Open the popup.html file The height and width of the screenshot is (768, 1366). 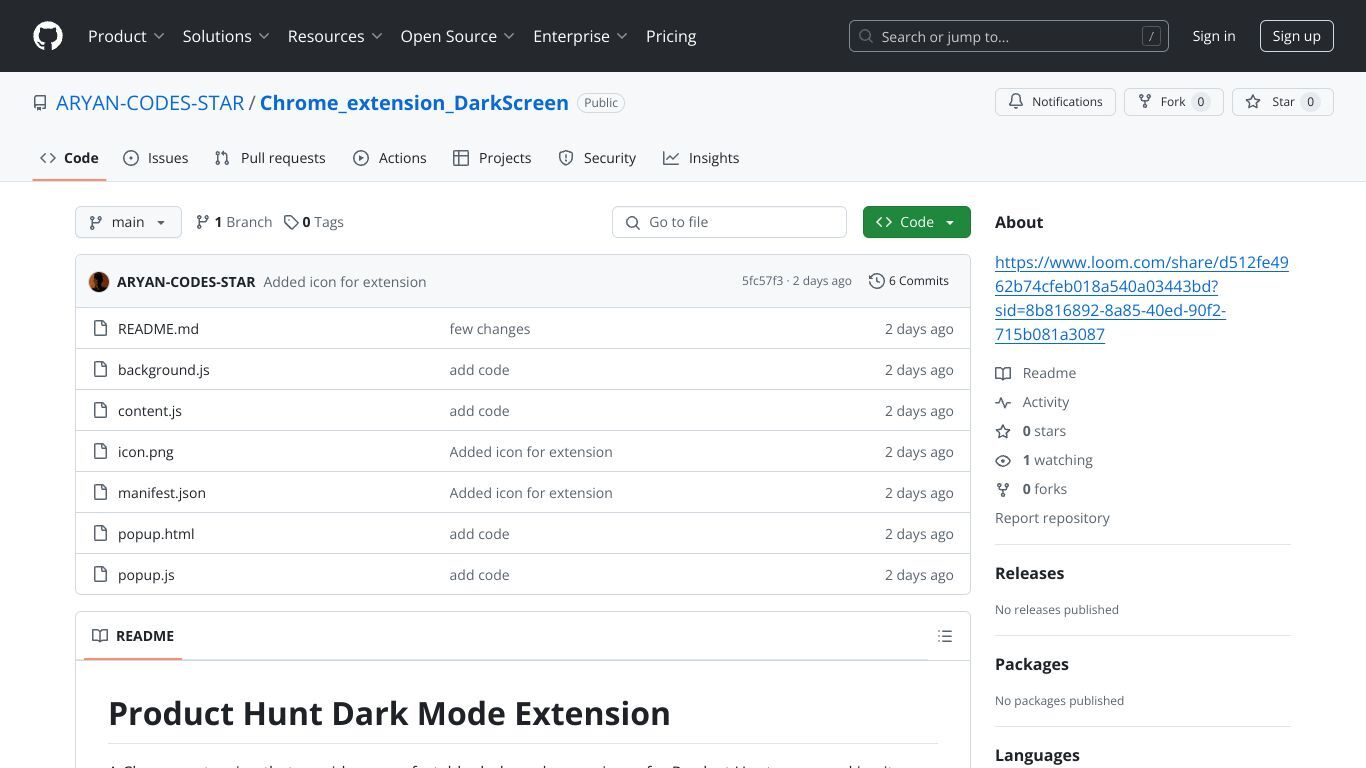point(156,534)
